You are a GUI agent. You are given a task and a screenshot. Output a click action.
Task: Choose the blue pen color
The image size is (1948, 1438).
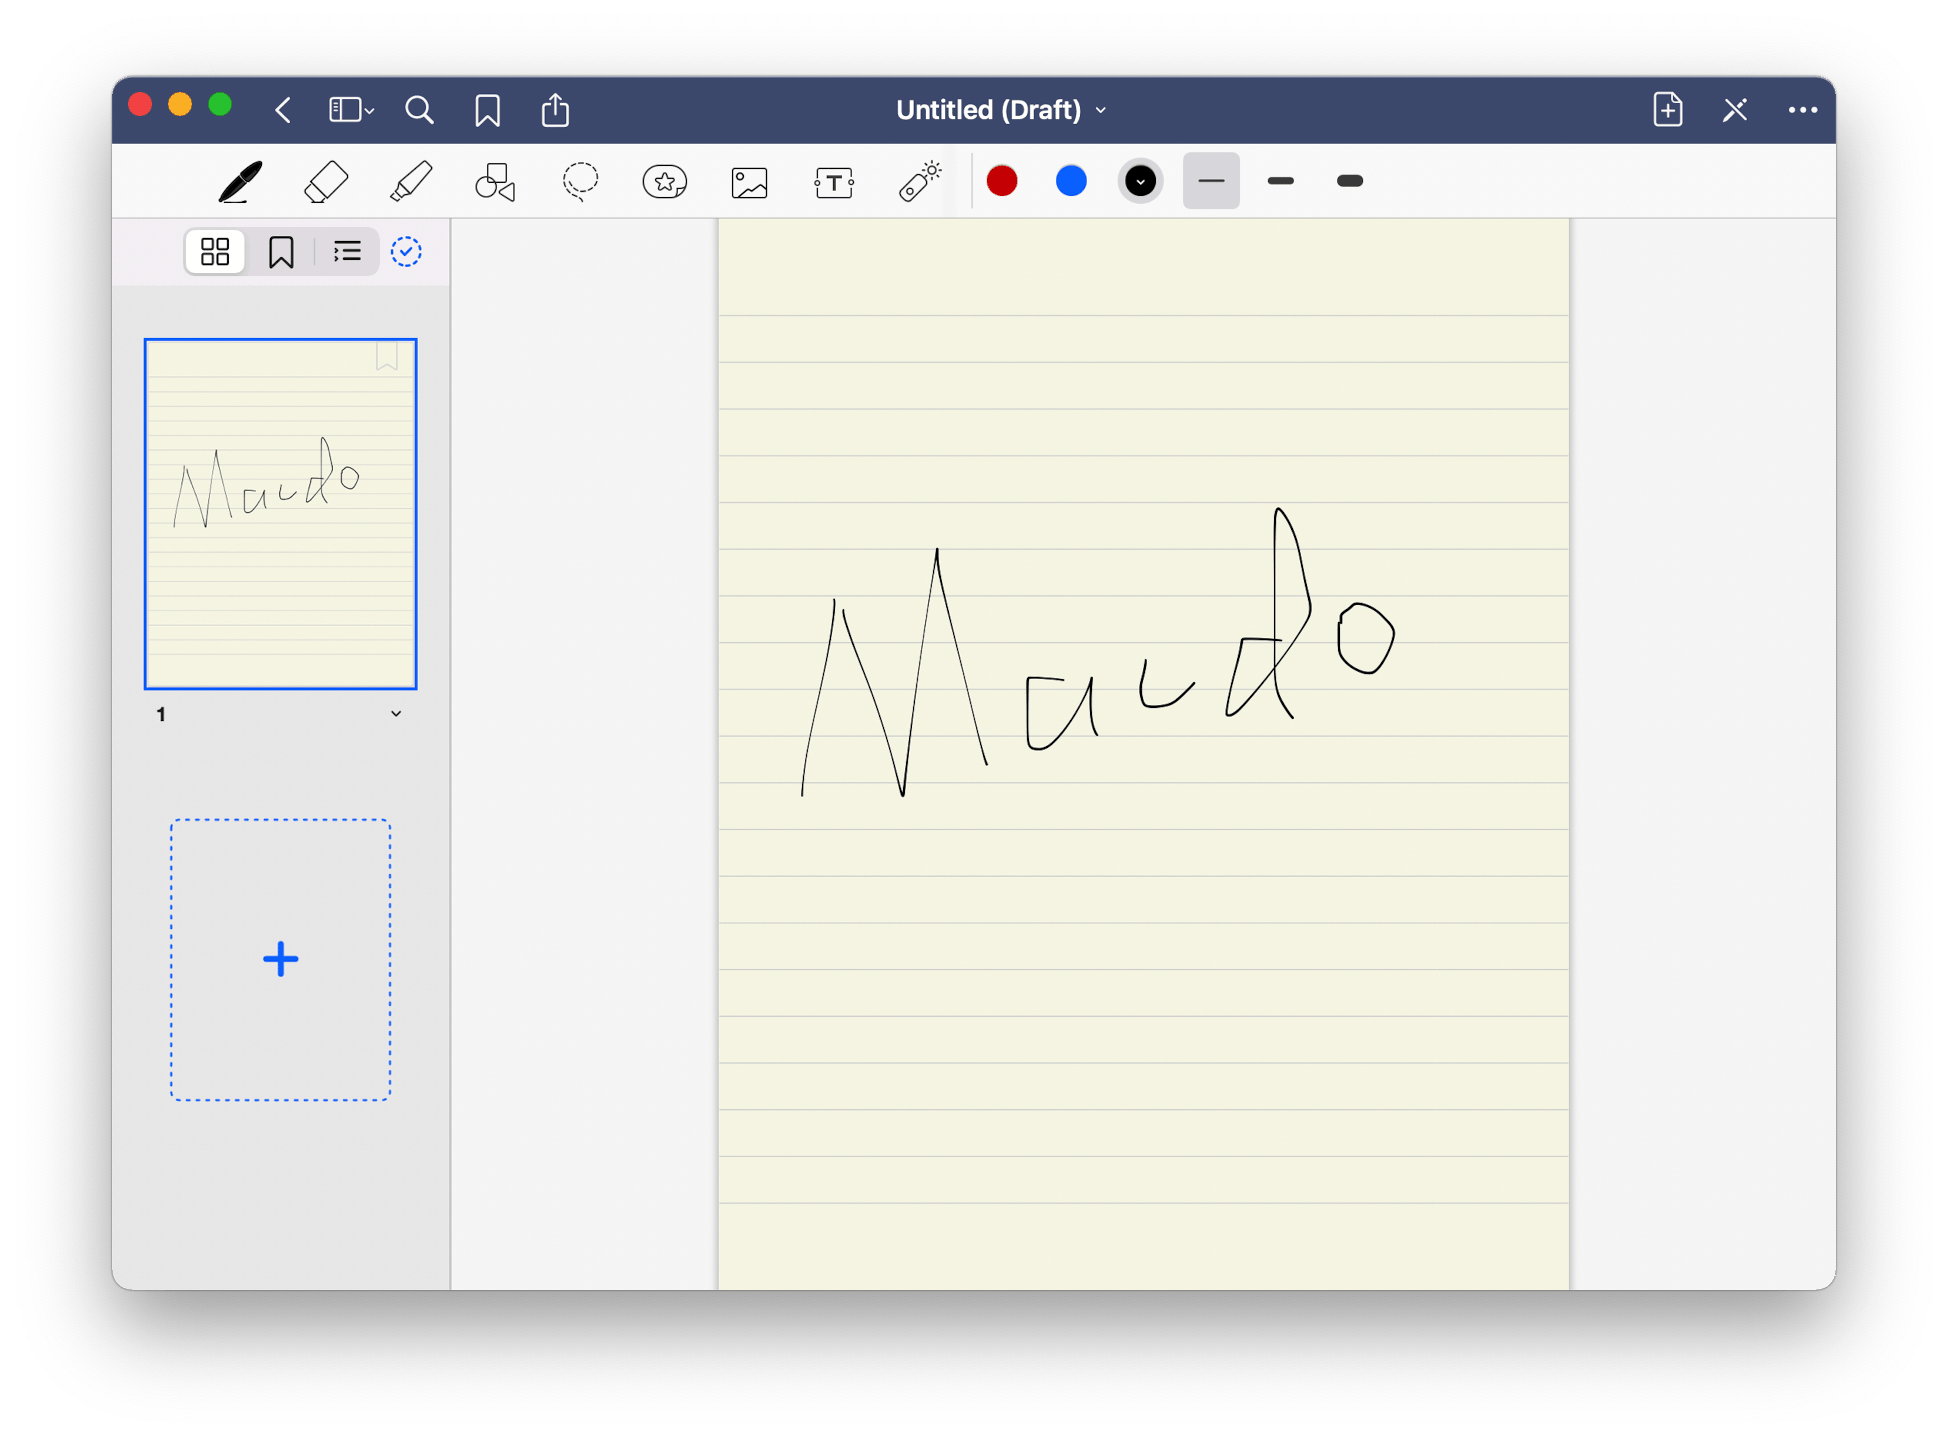1071,181
